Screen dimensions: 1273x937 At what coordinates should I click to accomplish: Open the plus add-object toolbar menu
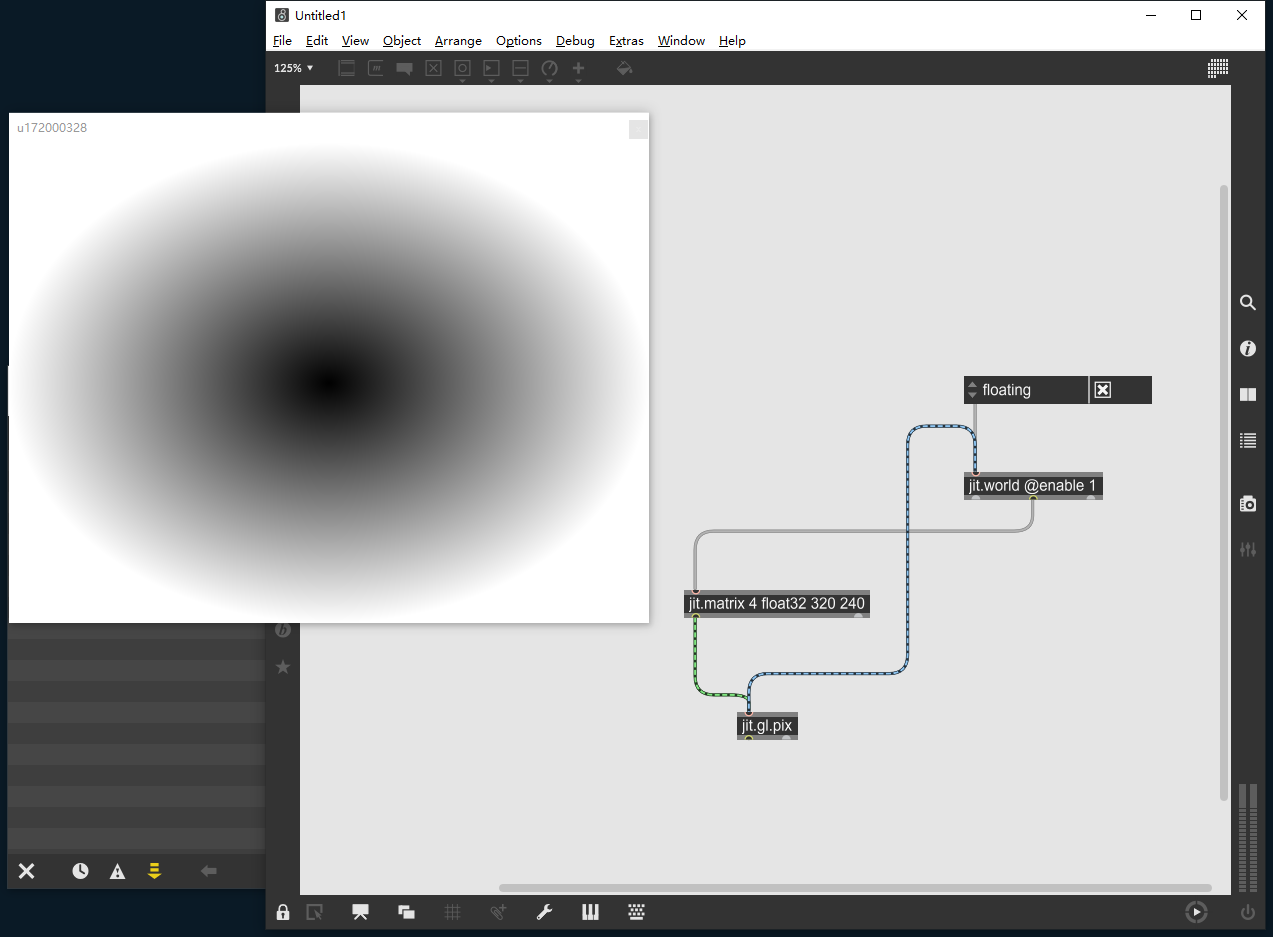pyautogui.click(x=578, y=69)
